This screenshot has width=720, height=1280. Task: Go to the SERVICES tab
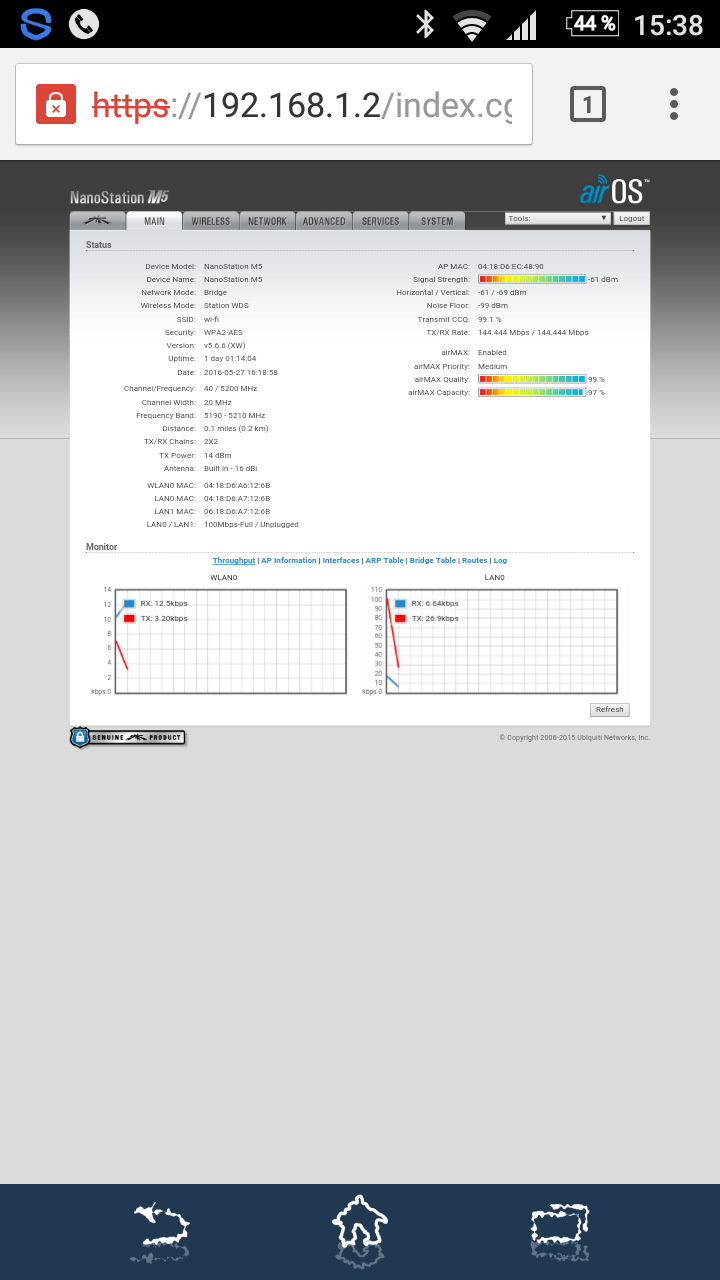point(380,221)
